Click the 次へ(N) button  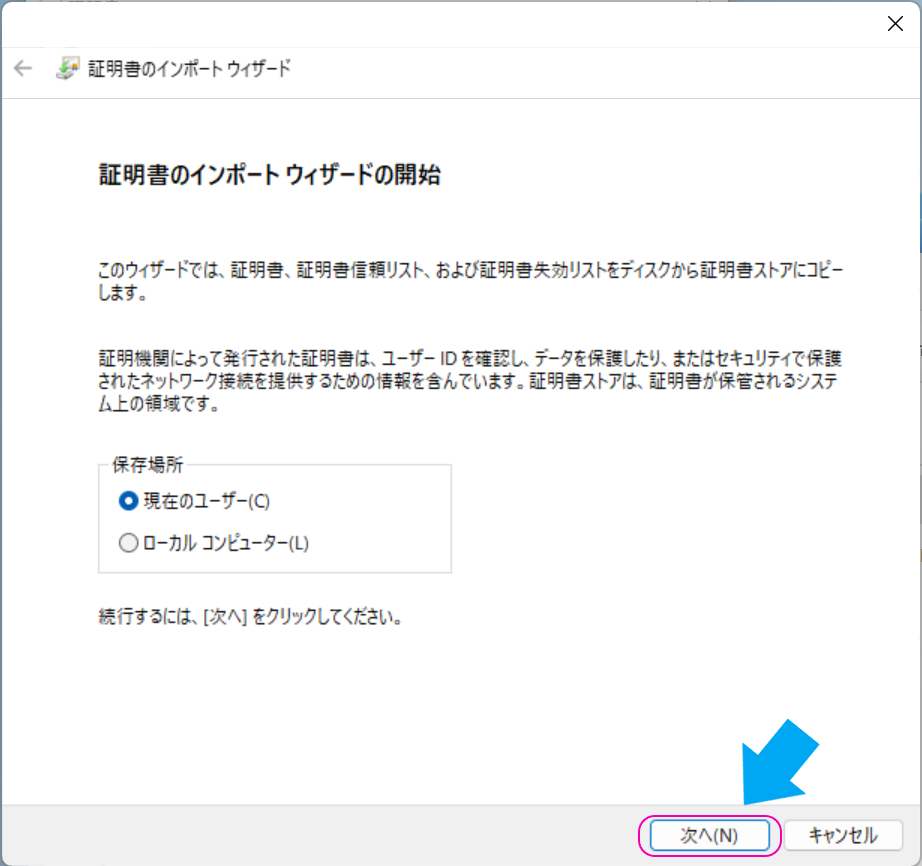pos(709,835)
